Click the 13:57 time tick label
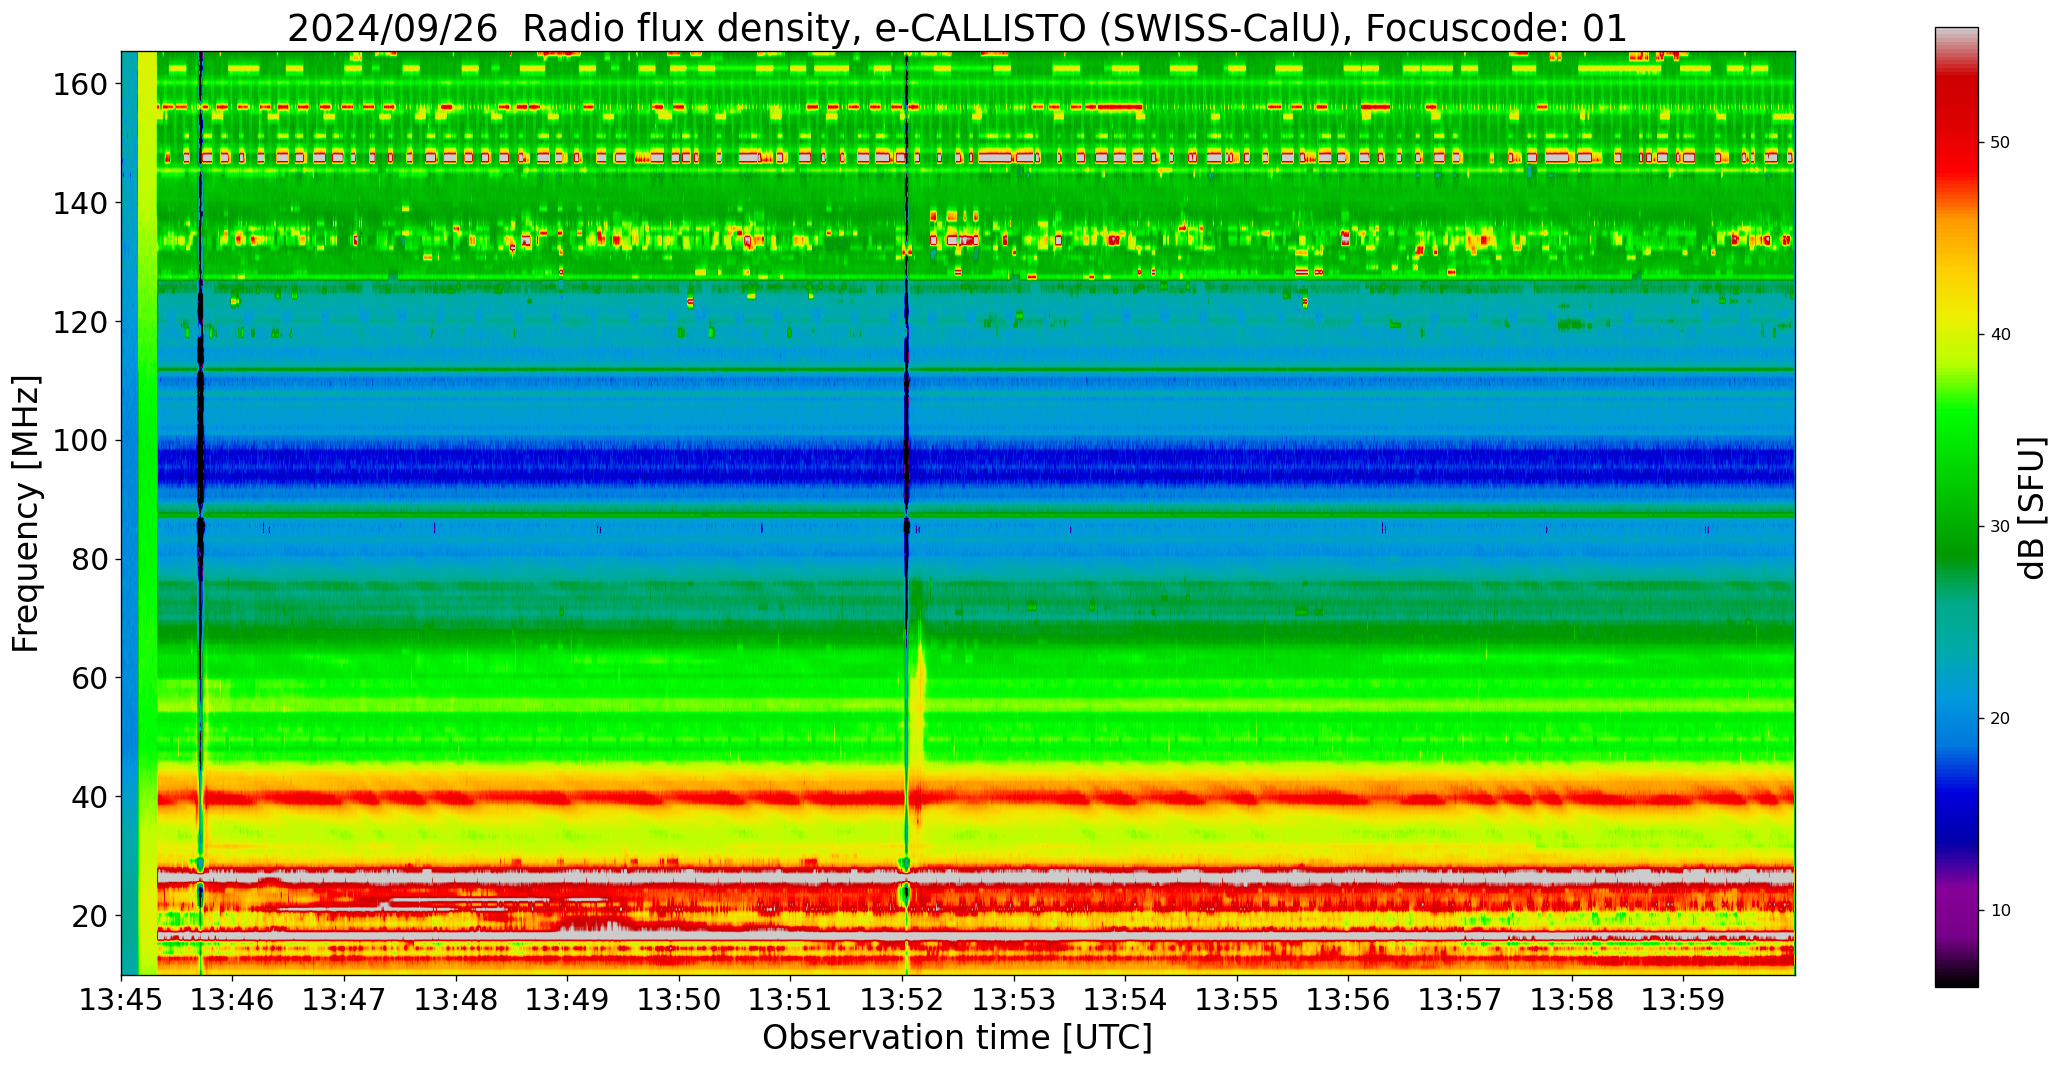Viewport: 2062px width, 1067px height. [1460, 999]
